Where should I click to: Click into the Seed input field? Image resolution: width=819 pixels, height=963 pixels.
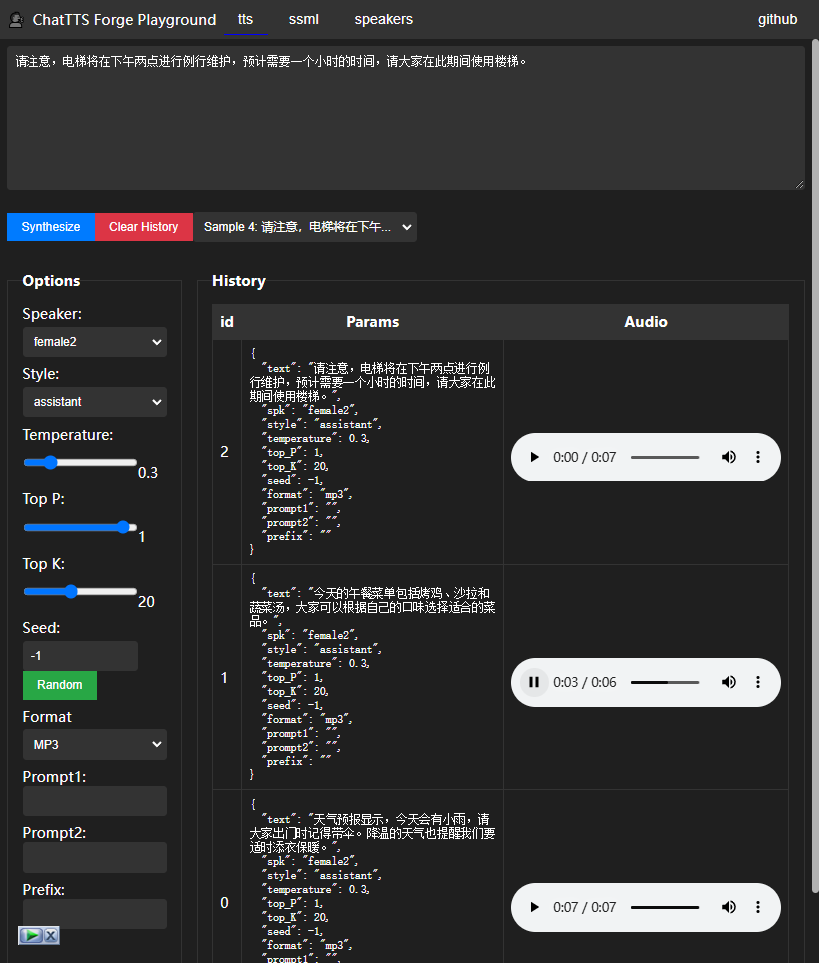click(80, 656)
